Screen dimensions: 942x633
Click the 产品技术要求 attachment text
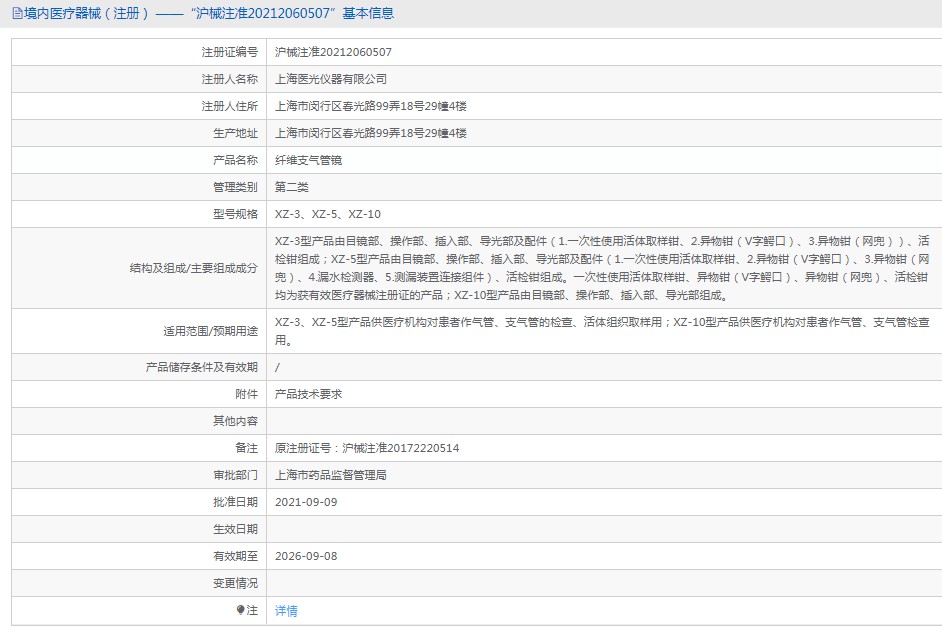pyautogui.click(x=308, y=394)
